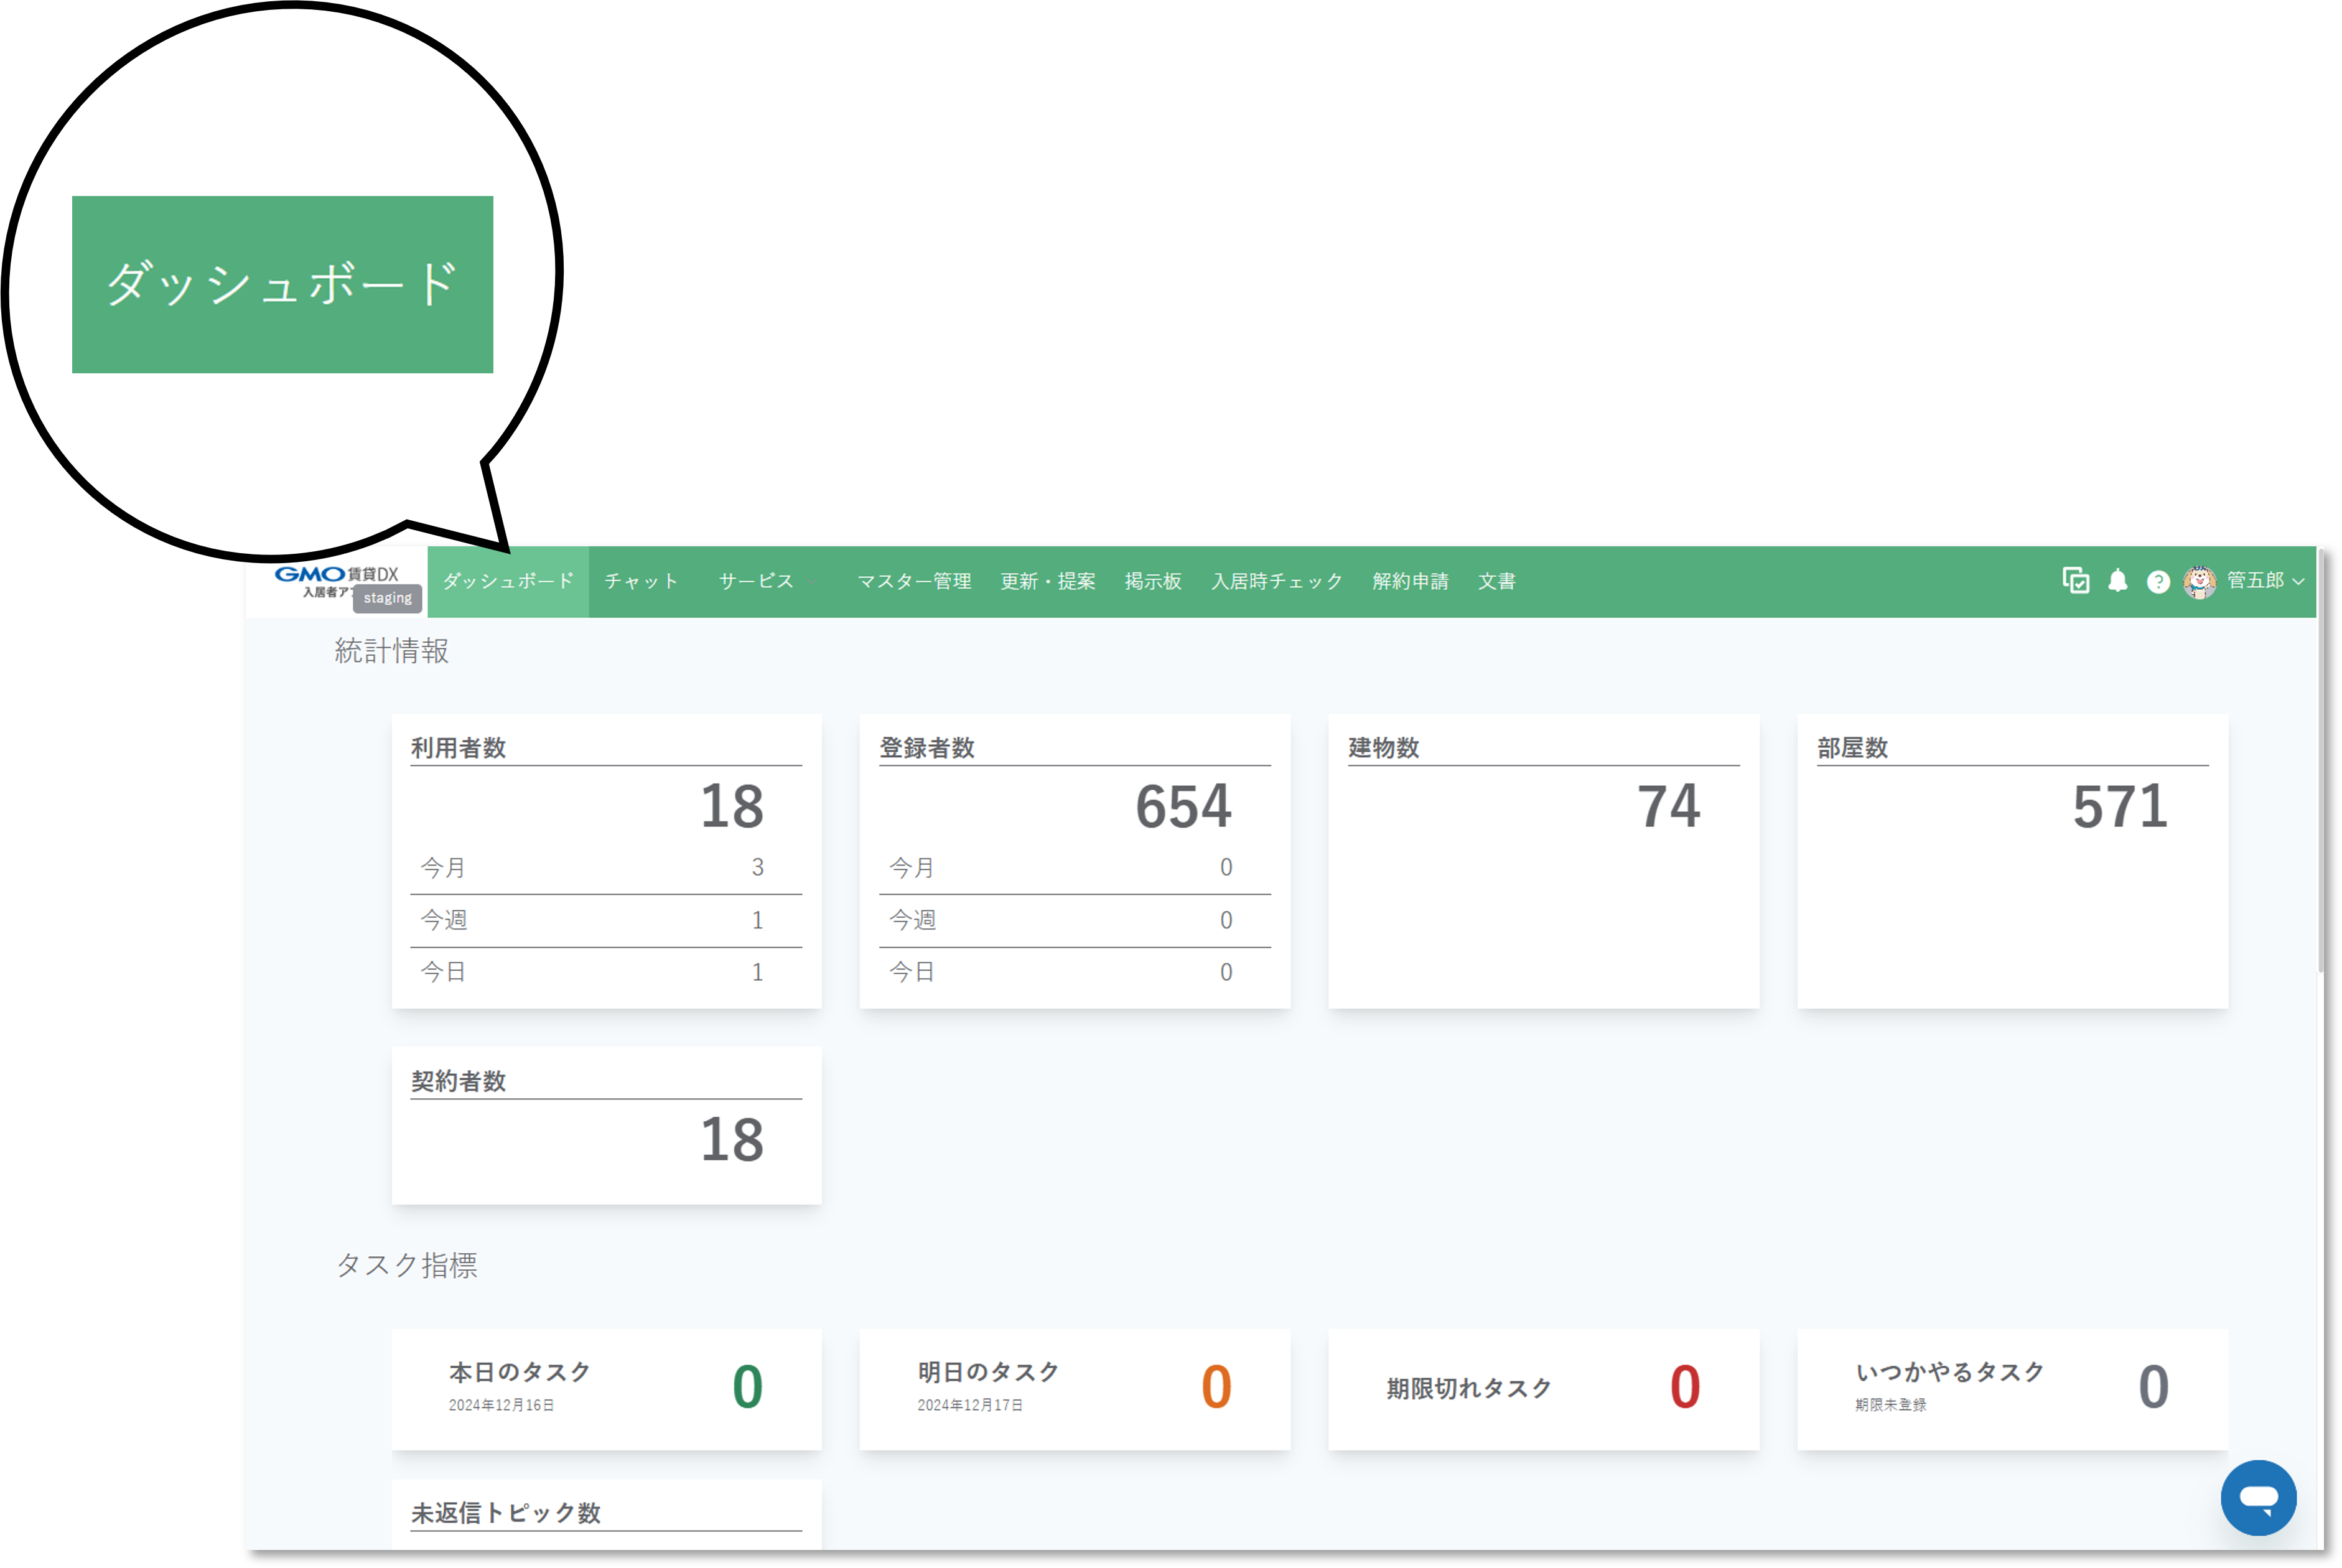Screen dimensions: 2342x1568
Task: Open the task checklist icon in the header
Action: tap(2075, 581)
